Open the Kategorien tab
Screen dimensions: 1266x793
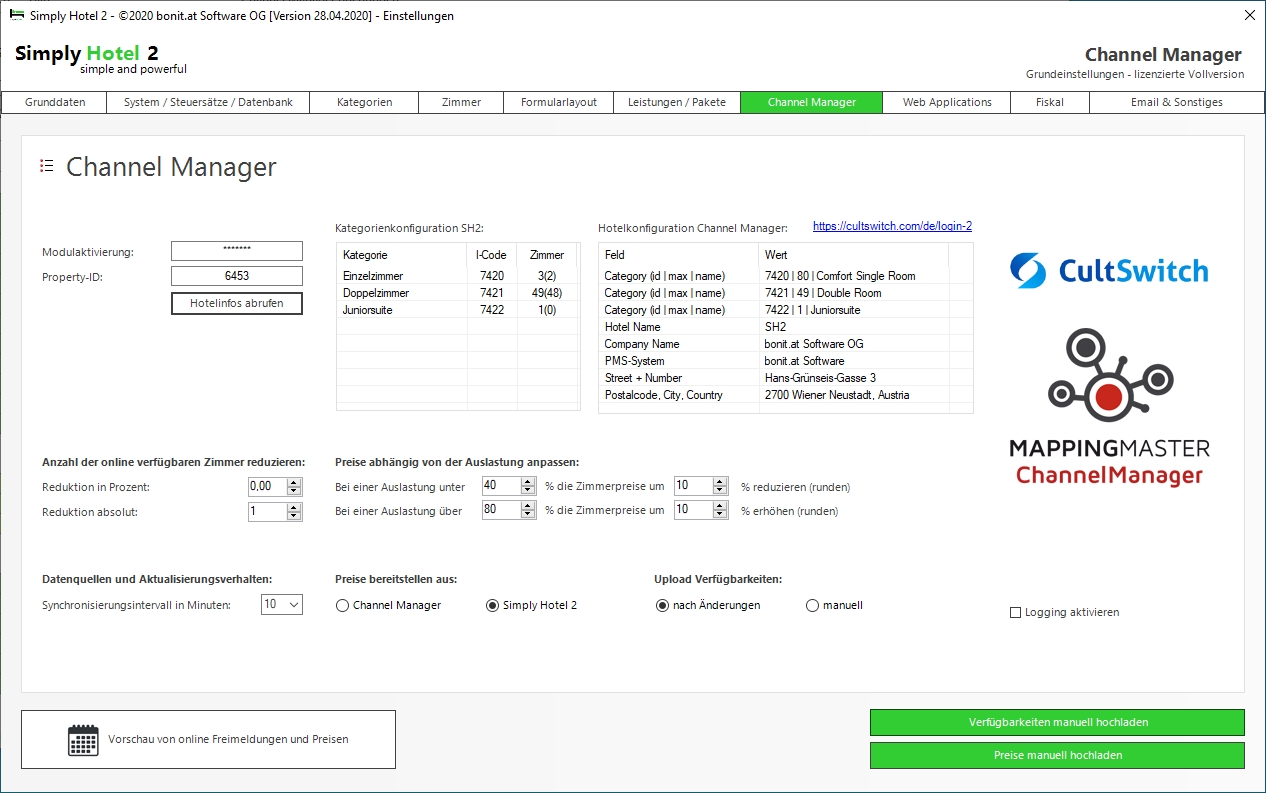(364, 102)
